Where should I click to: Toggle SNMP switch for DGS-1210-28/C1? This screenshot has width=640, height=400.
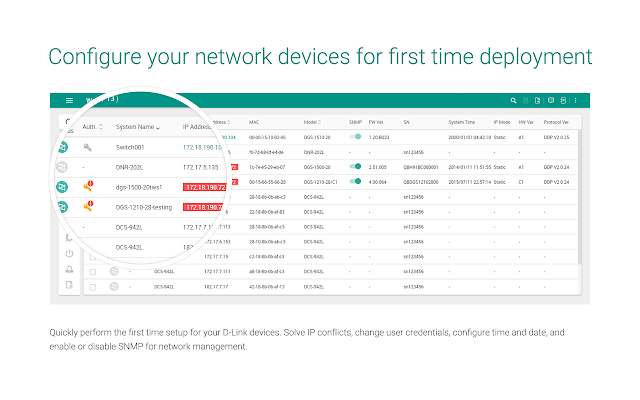click(x=354, y=181)
